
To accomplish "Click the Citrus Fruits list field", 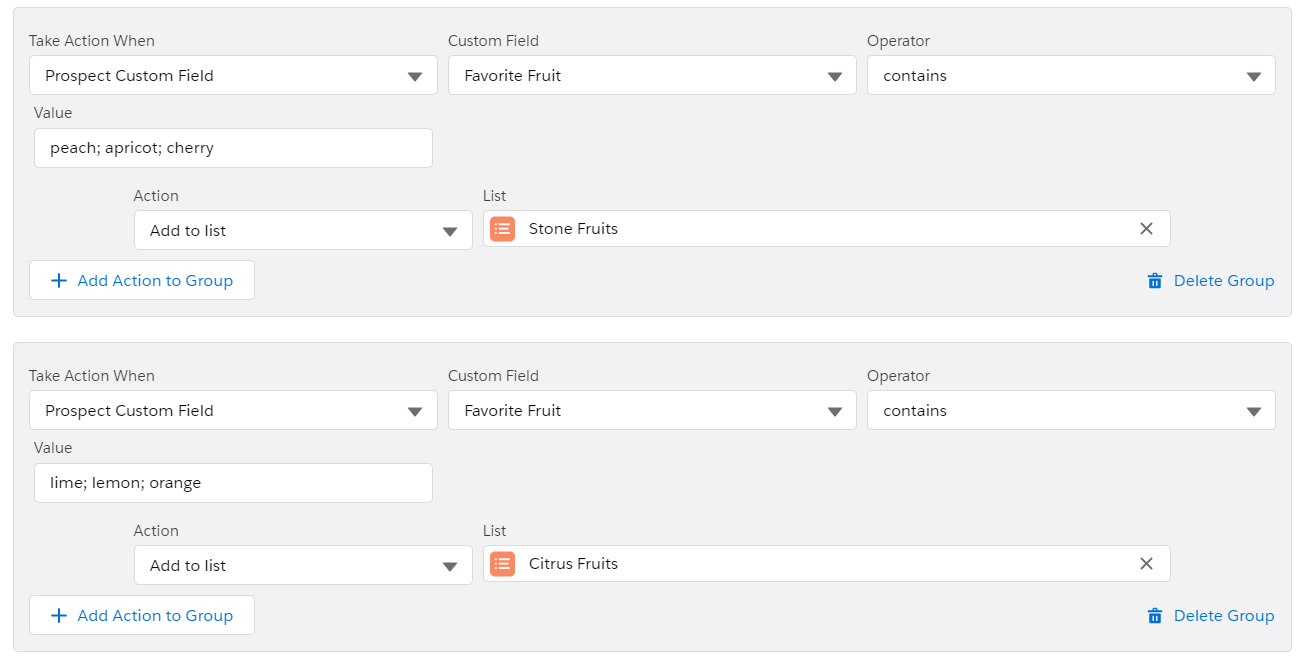I will click(x=827, y=564).
